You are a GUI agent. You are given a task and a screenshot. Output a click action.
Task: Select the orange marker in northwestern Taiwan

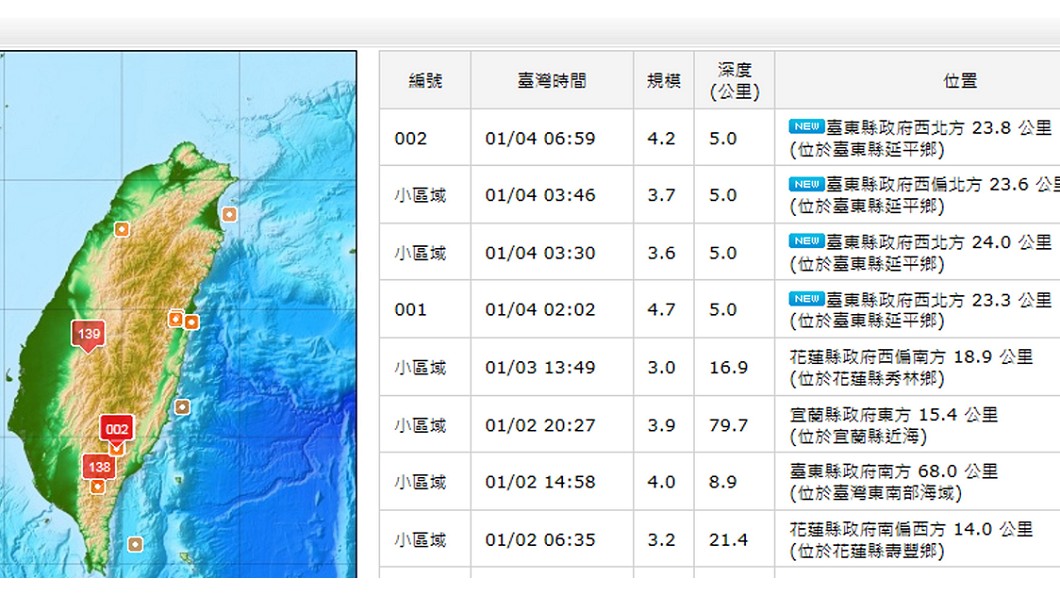122,230
